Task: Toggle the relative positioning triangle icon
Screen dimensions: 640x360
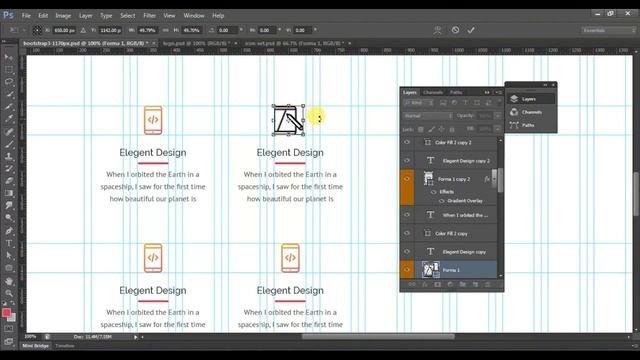Action: coord(83,30)
